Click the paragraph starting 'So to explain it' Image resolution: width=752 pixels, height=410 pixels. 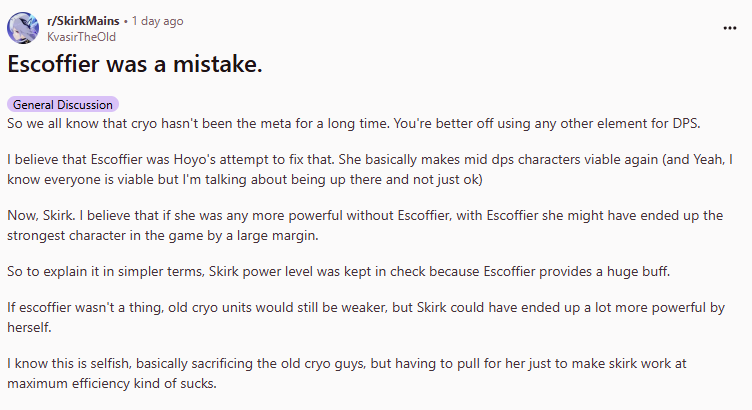pyautogui.click(x=338, y=271)
